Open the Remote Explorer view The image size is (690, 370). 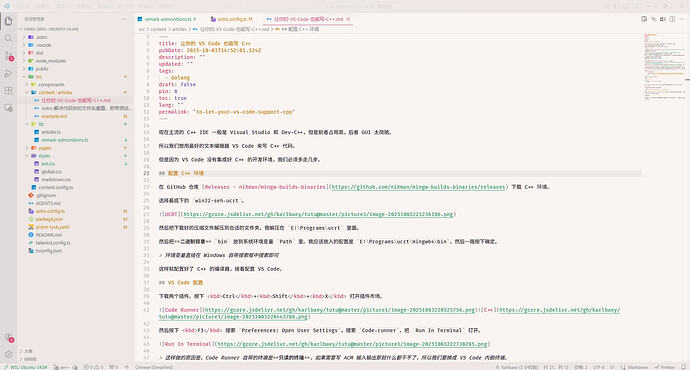(x=8, y=107)
